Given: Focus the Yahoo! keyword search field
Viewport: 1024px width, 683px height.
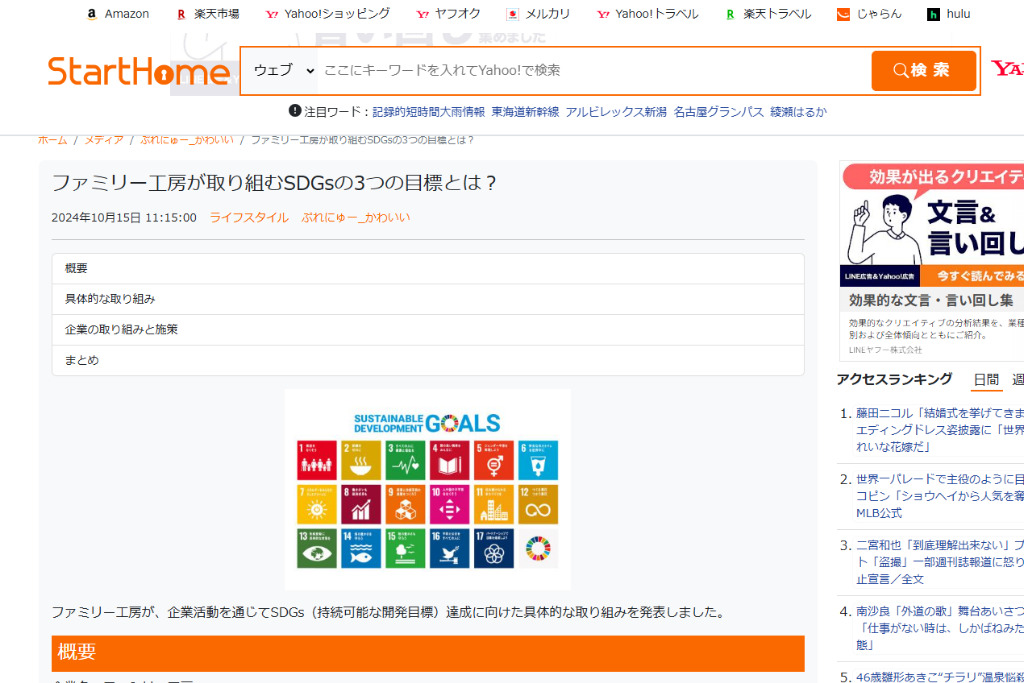Looking at the screenshot, I should [x=594, y=71].
